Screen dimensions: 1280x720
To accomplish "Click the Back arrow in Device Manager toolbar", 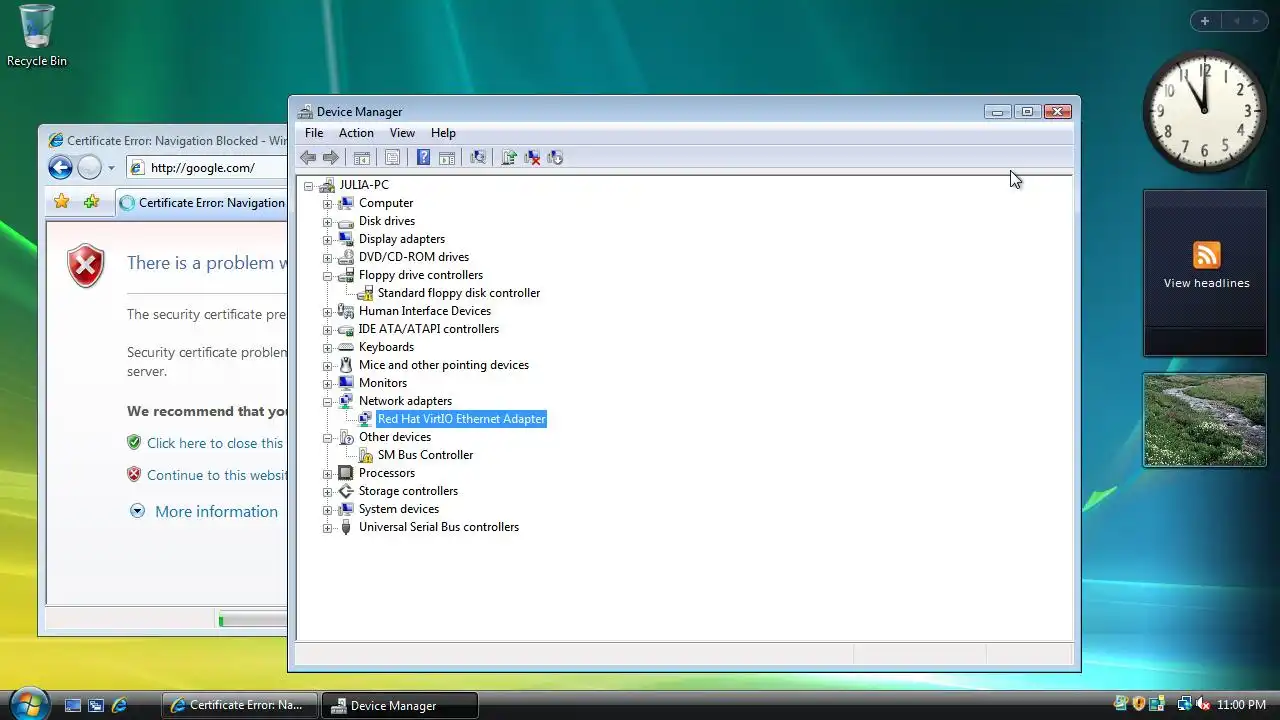I will 308,157.
